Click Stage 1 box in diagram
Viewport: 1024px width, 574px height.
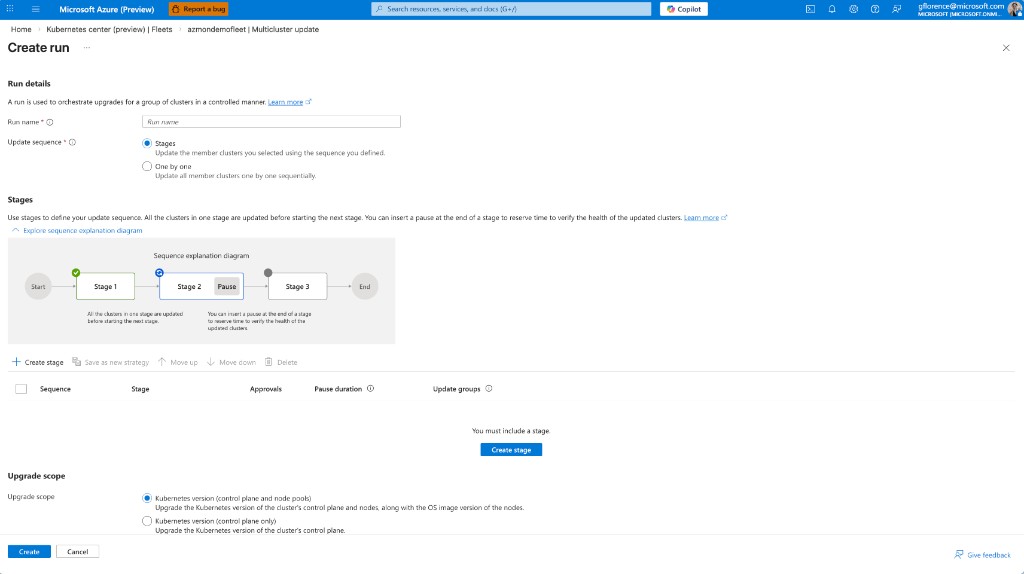tap(105, 286)
